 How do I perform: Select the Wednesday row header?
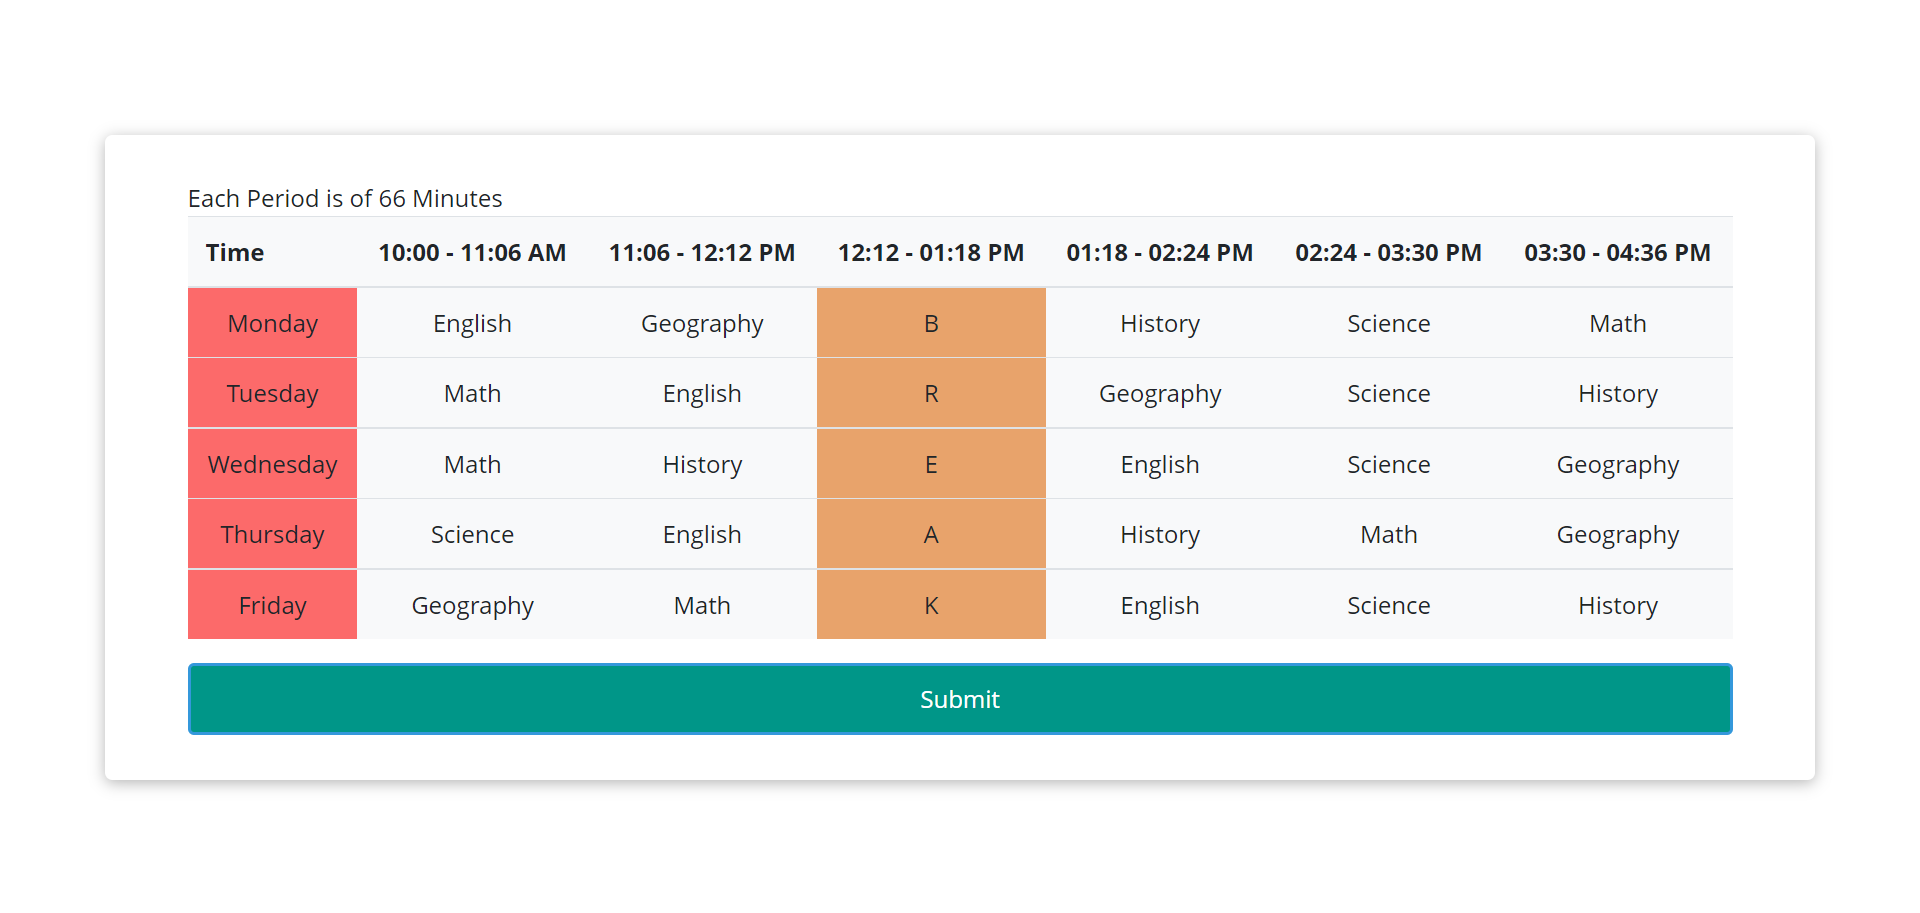point(272,464)
